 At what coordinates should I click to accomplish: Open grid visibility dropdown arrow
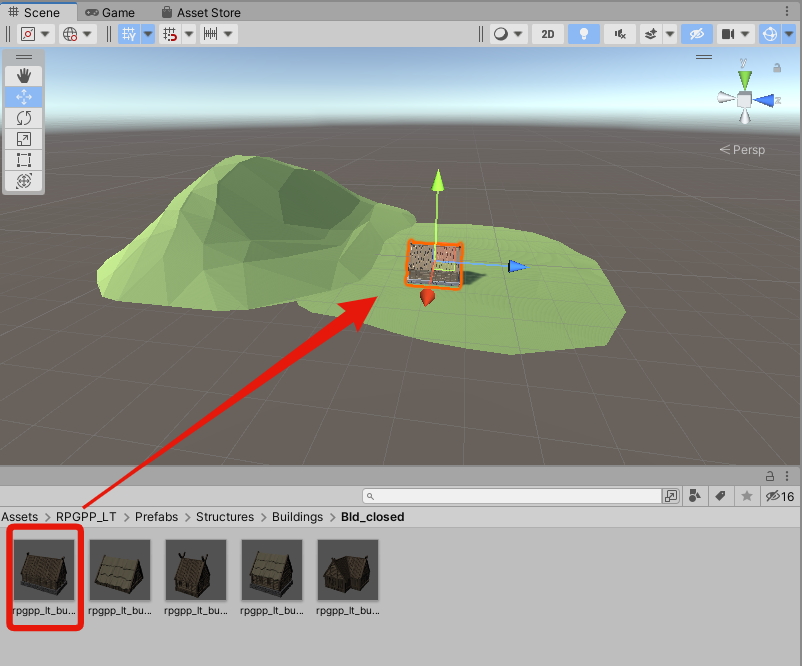(148, 34)
